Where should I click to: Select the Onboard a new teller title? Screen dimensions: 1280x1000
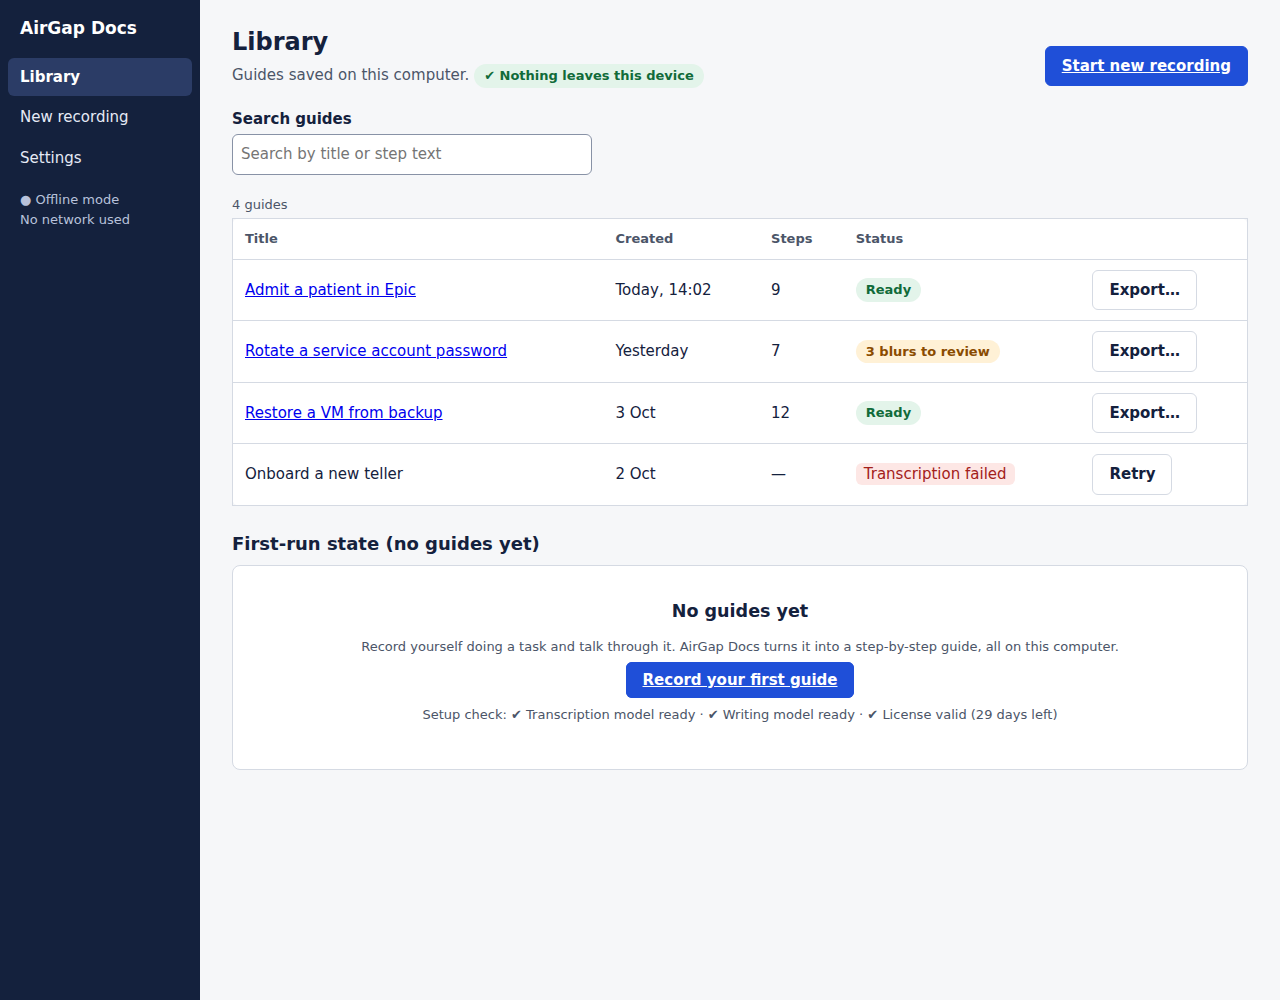[324, 474]
